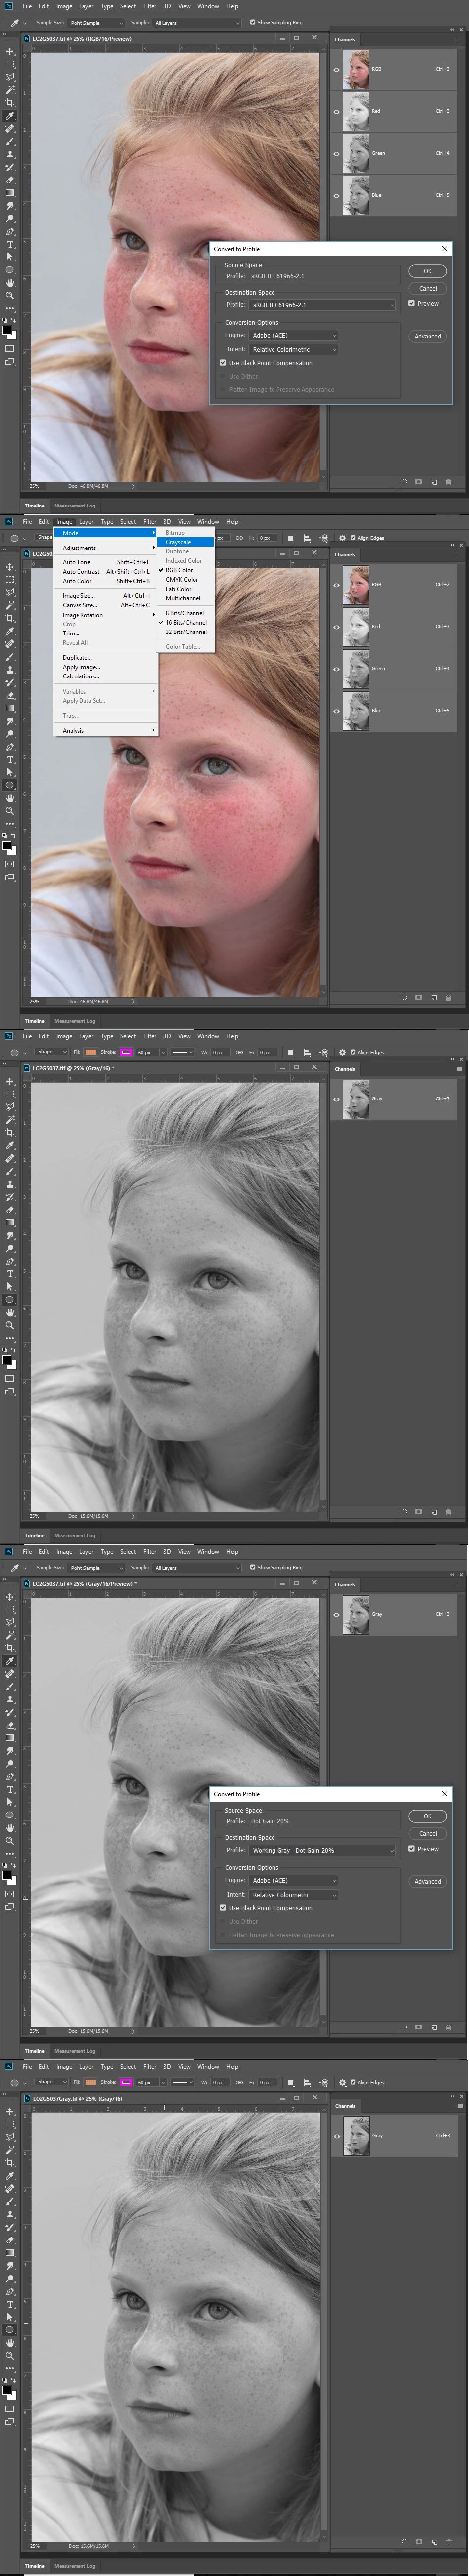This screenshot has width=469, height=2576.
Task: Open Channels panel menu icon in RGB/16/Preview window
Action: click(x=459, y=39)
